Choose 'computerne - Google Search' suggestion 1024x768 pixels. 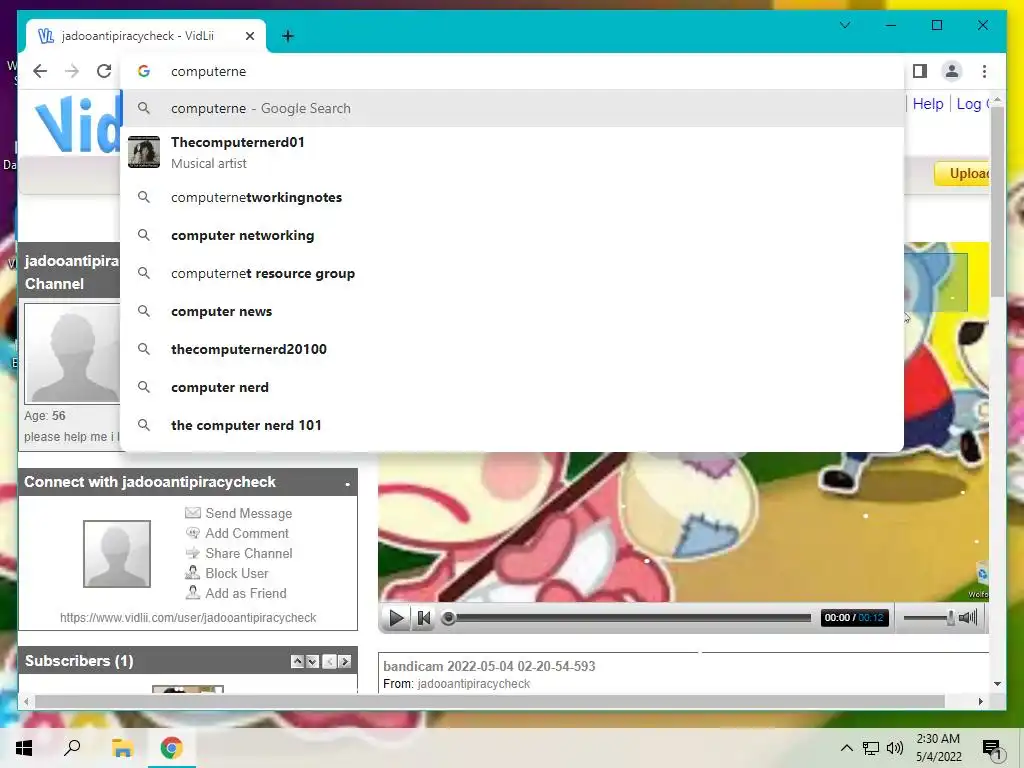tap(513, 108)
